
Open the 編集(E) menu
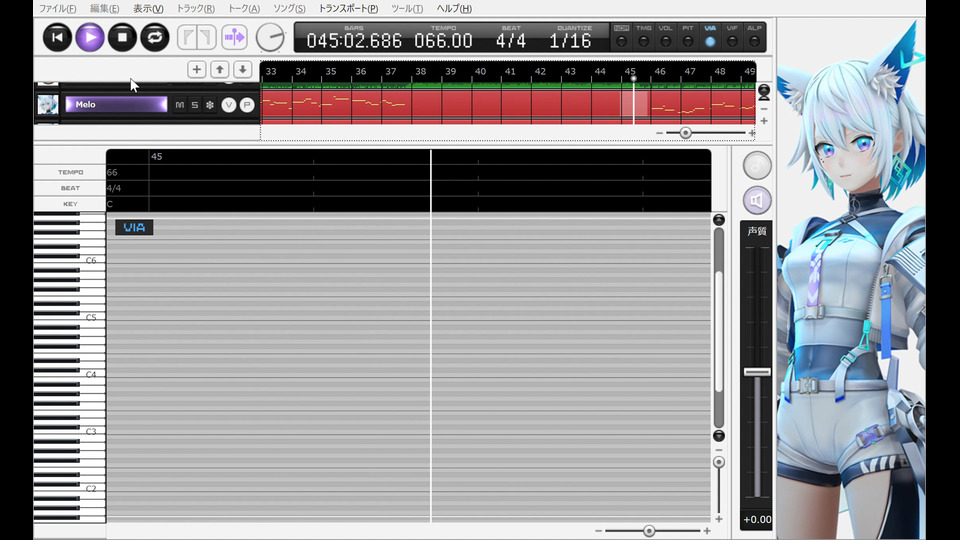point(104,9)
